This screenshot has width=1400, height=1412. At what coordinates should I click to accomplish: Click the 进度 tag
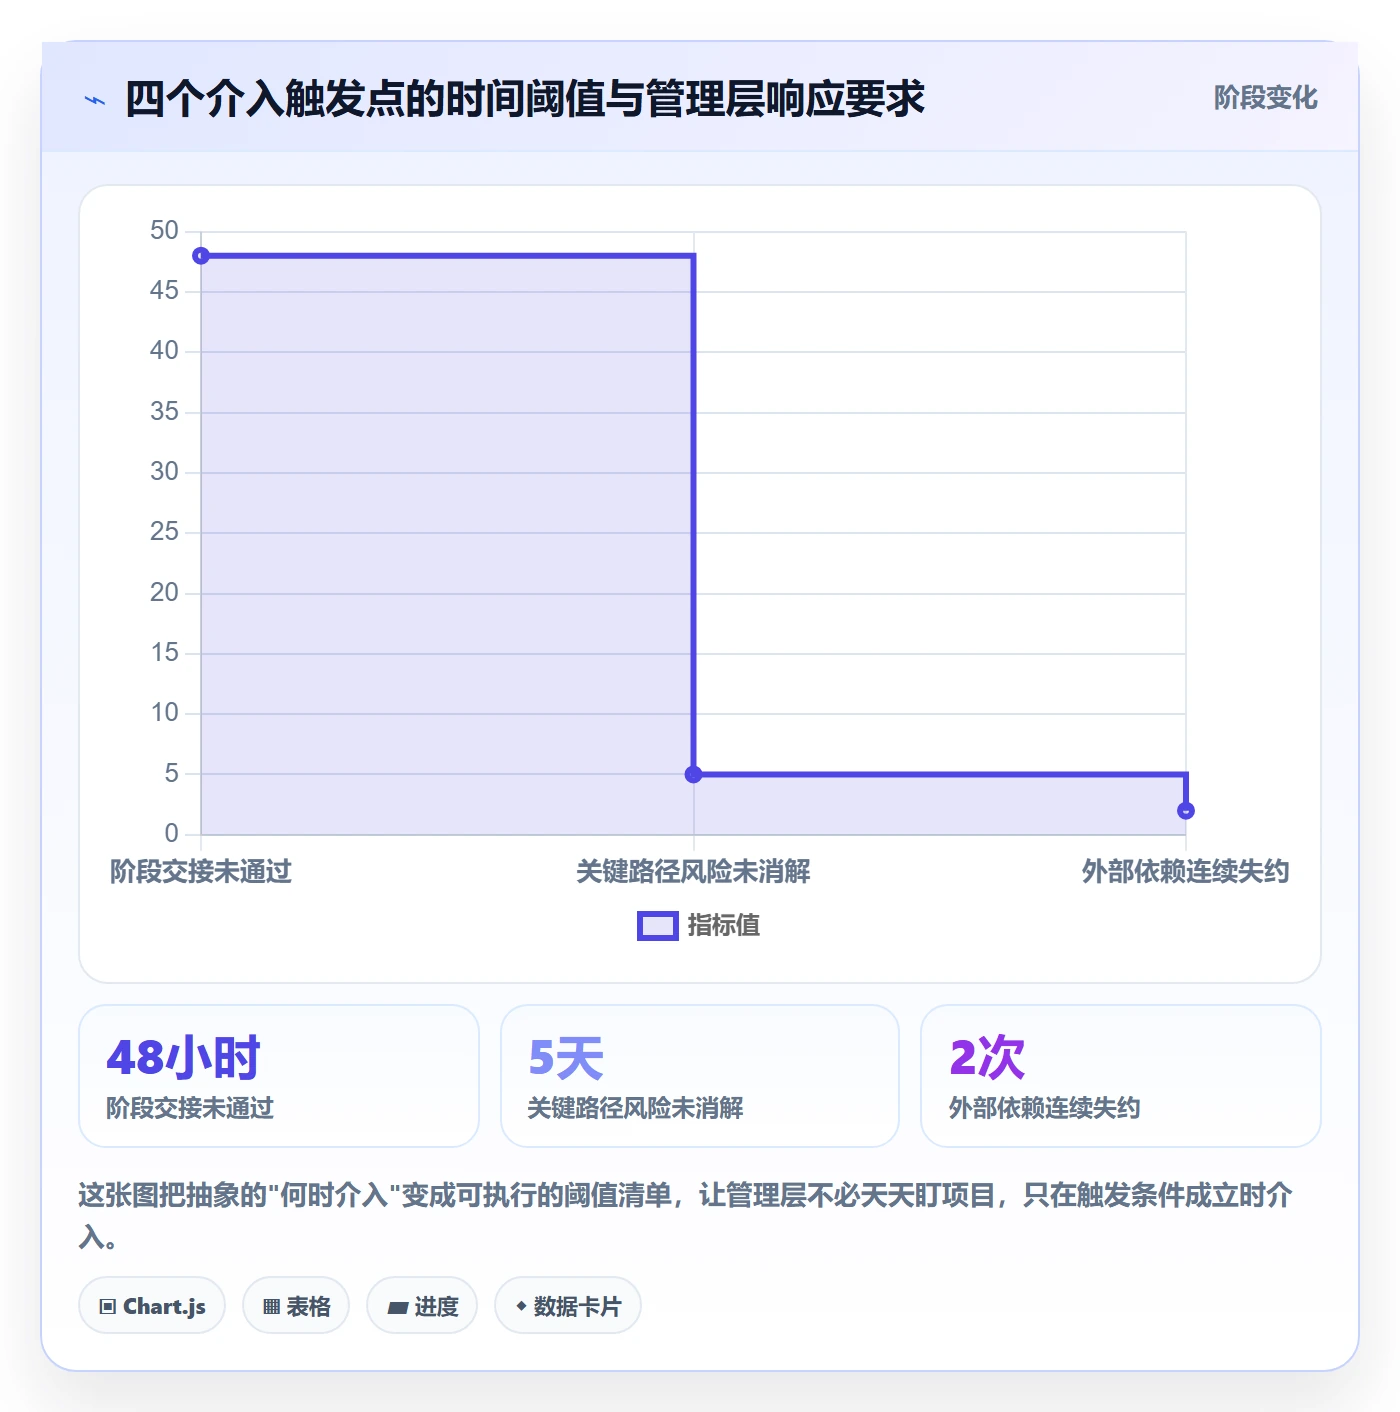[x=422, y=1306]
